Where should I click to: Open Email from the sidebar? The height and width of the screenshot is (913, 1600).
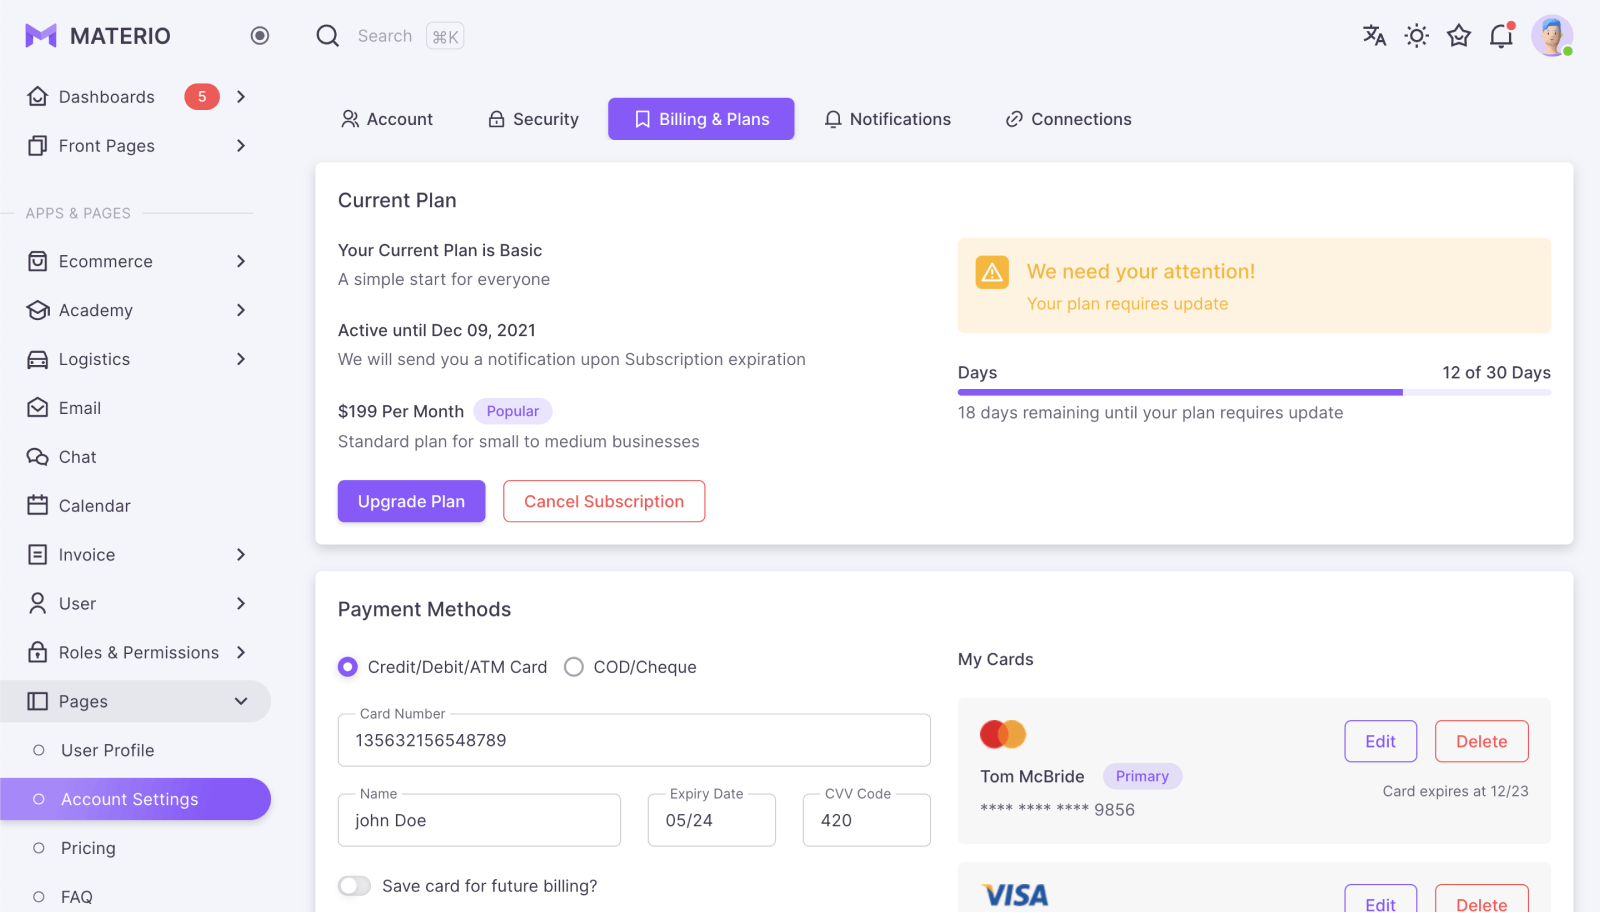coord(80,408)
